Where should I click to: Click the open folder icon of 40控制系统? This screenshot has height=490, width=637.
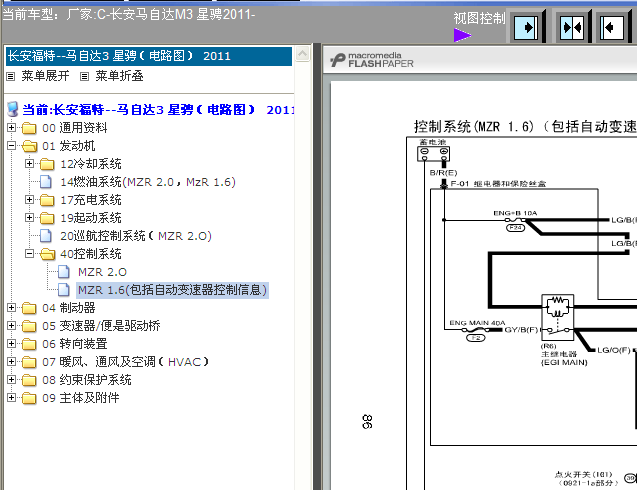(48, 254)
